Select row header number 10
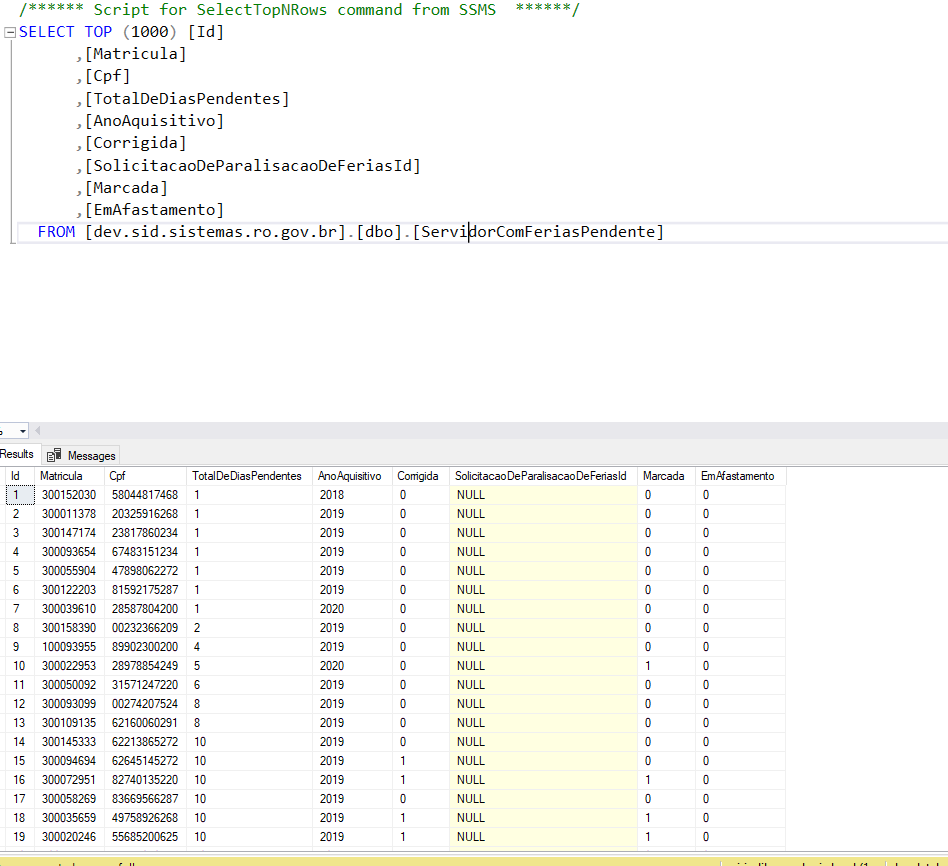Image resolution: width=948 pixels, height=866 pixels. tap(20, 666)
